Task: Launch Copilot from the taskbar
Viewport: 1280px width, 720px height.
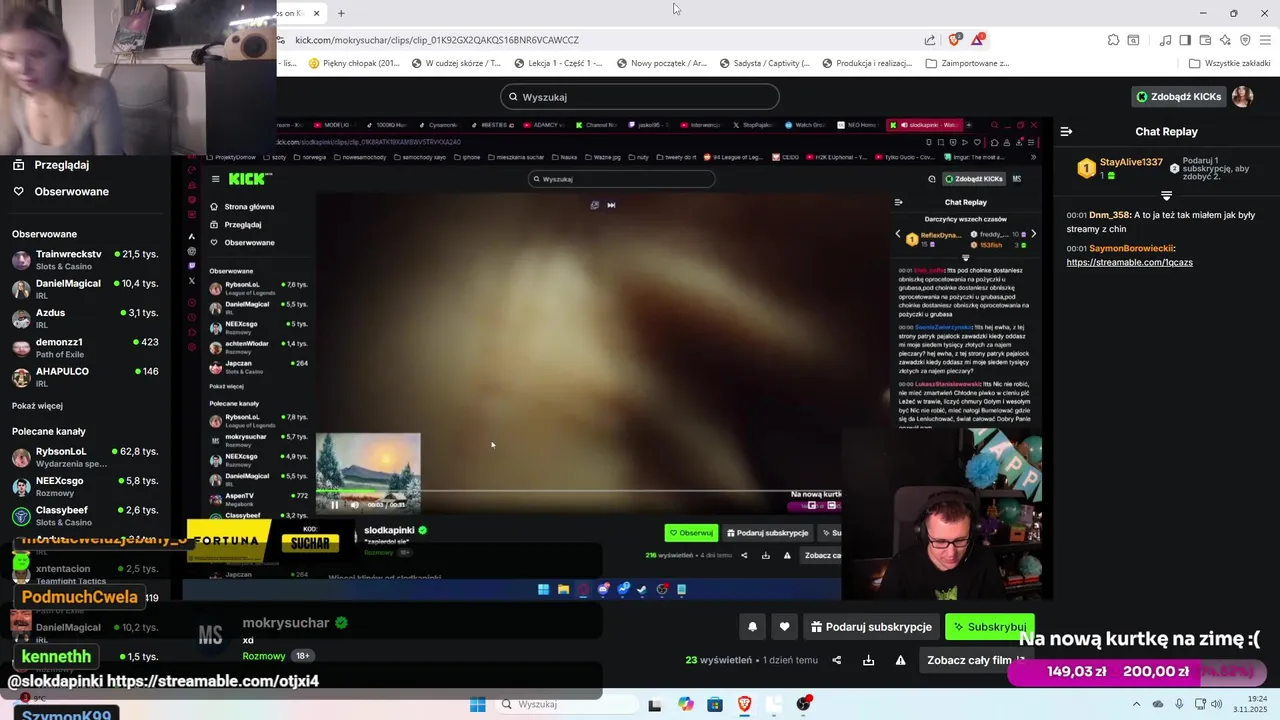Action: tap(685, 704)
